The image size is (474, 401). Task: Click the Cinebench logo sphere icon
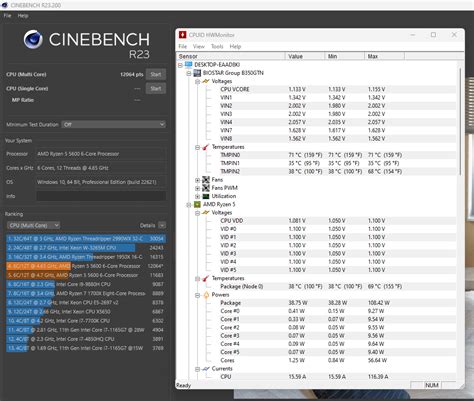coord(33,39)
